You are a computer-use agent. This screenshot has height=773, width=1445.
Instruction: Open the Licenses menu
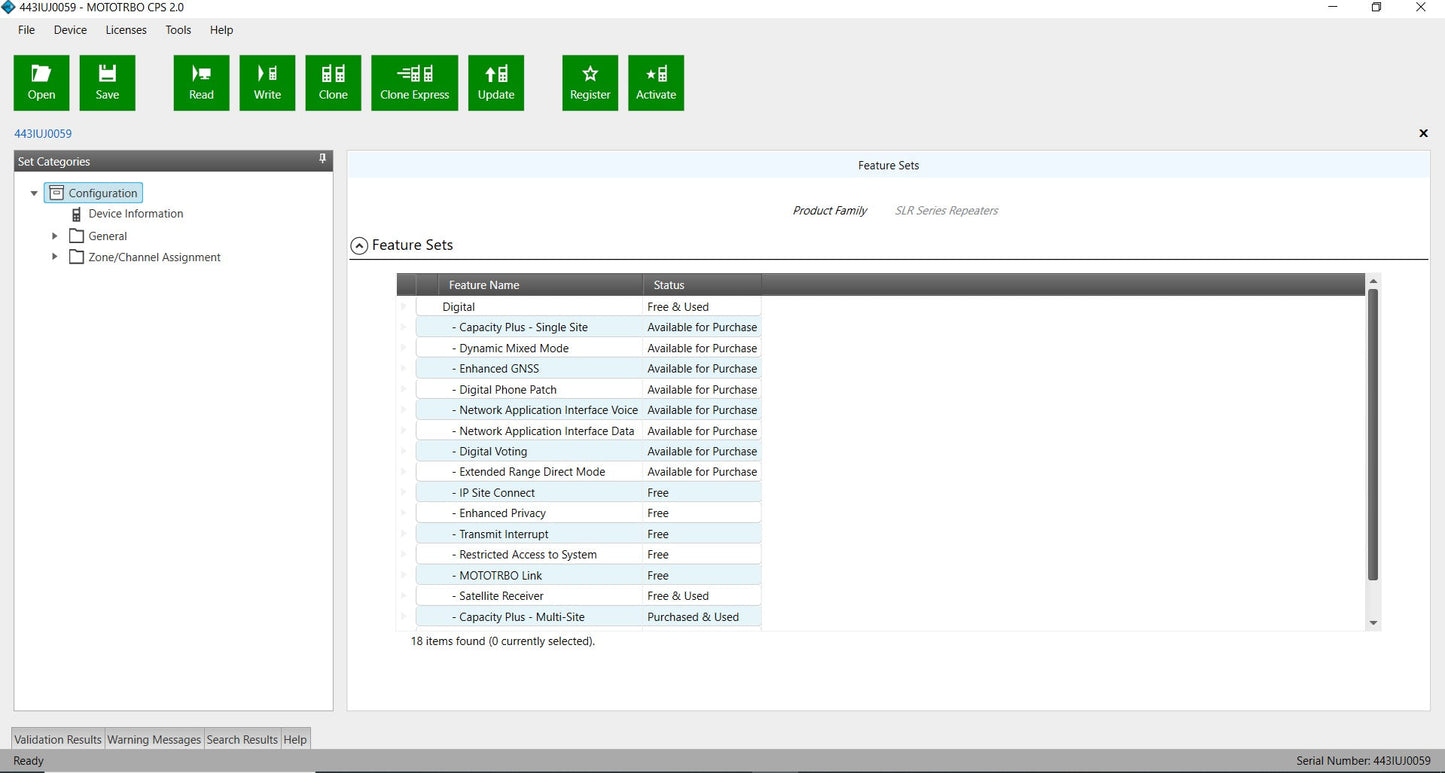pyautogui.click(x=126, y=30)
